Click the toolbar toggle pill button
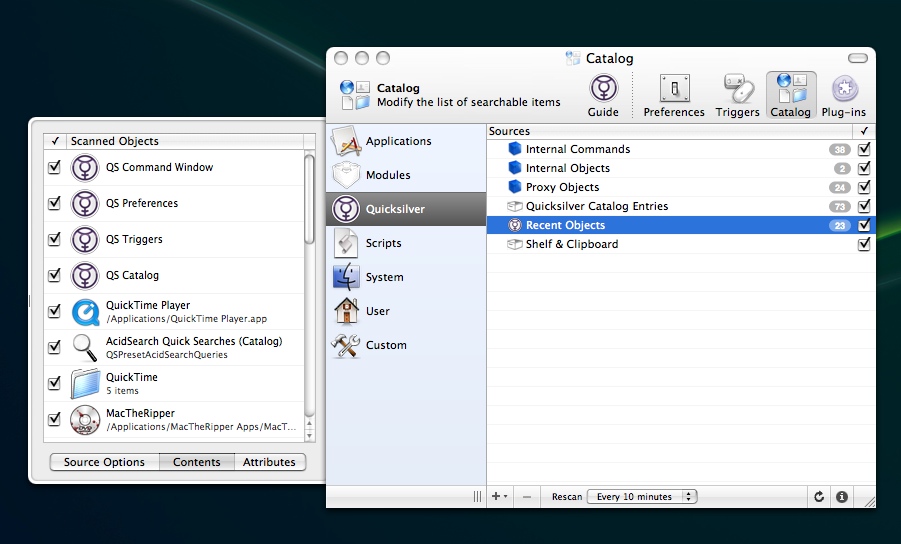The image size is (901, 544). pyautogui.click(x=858, y=58)
